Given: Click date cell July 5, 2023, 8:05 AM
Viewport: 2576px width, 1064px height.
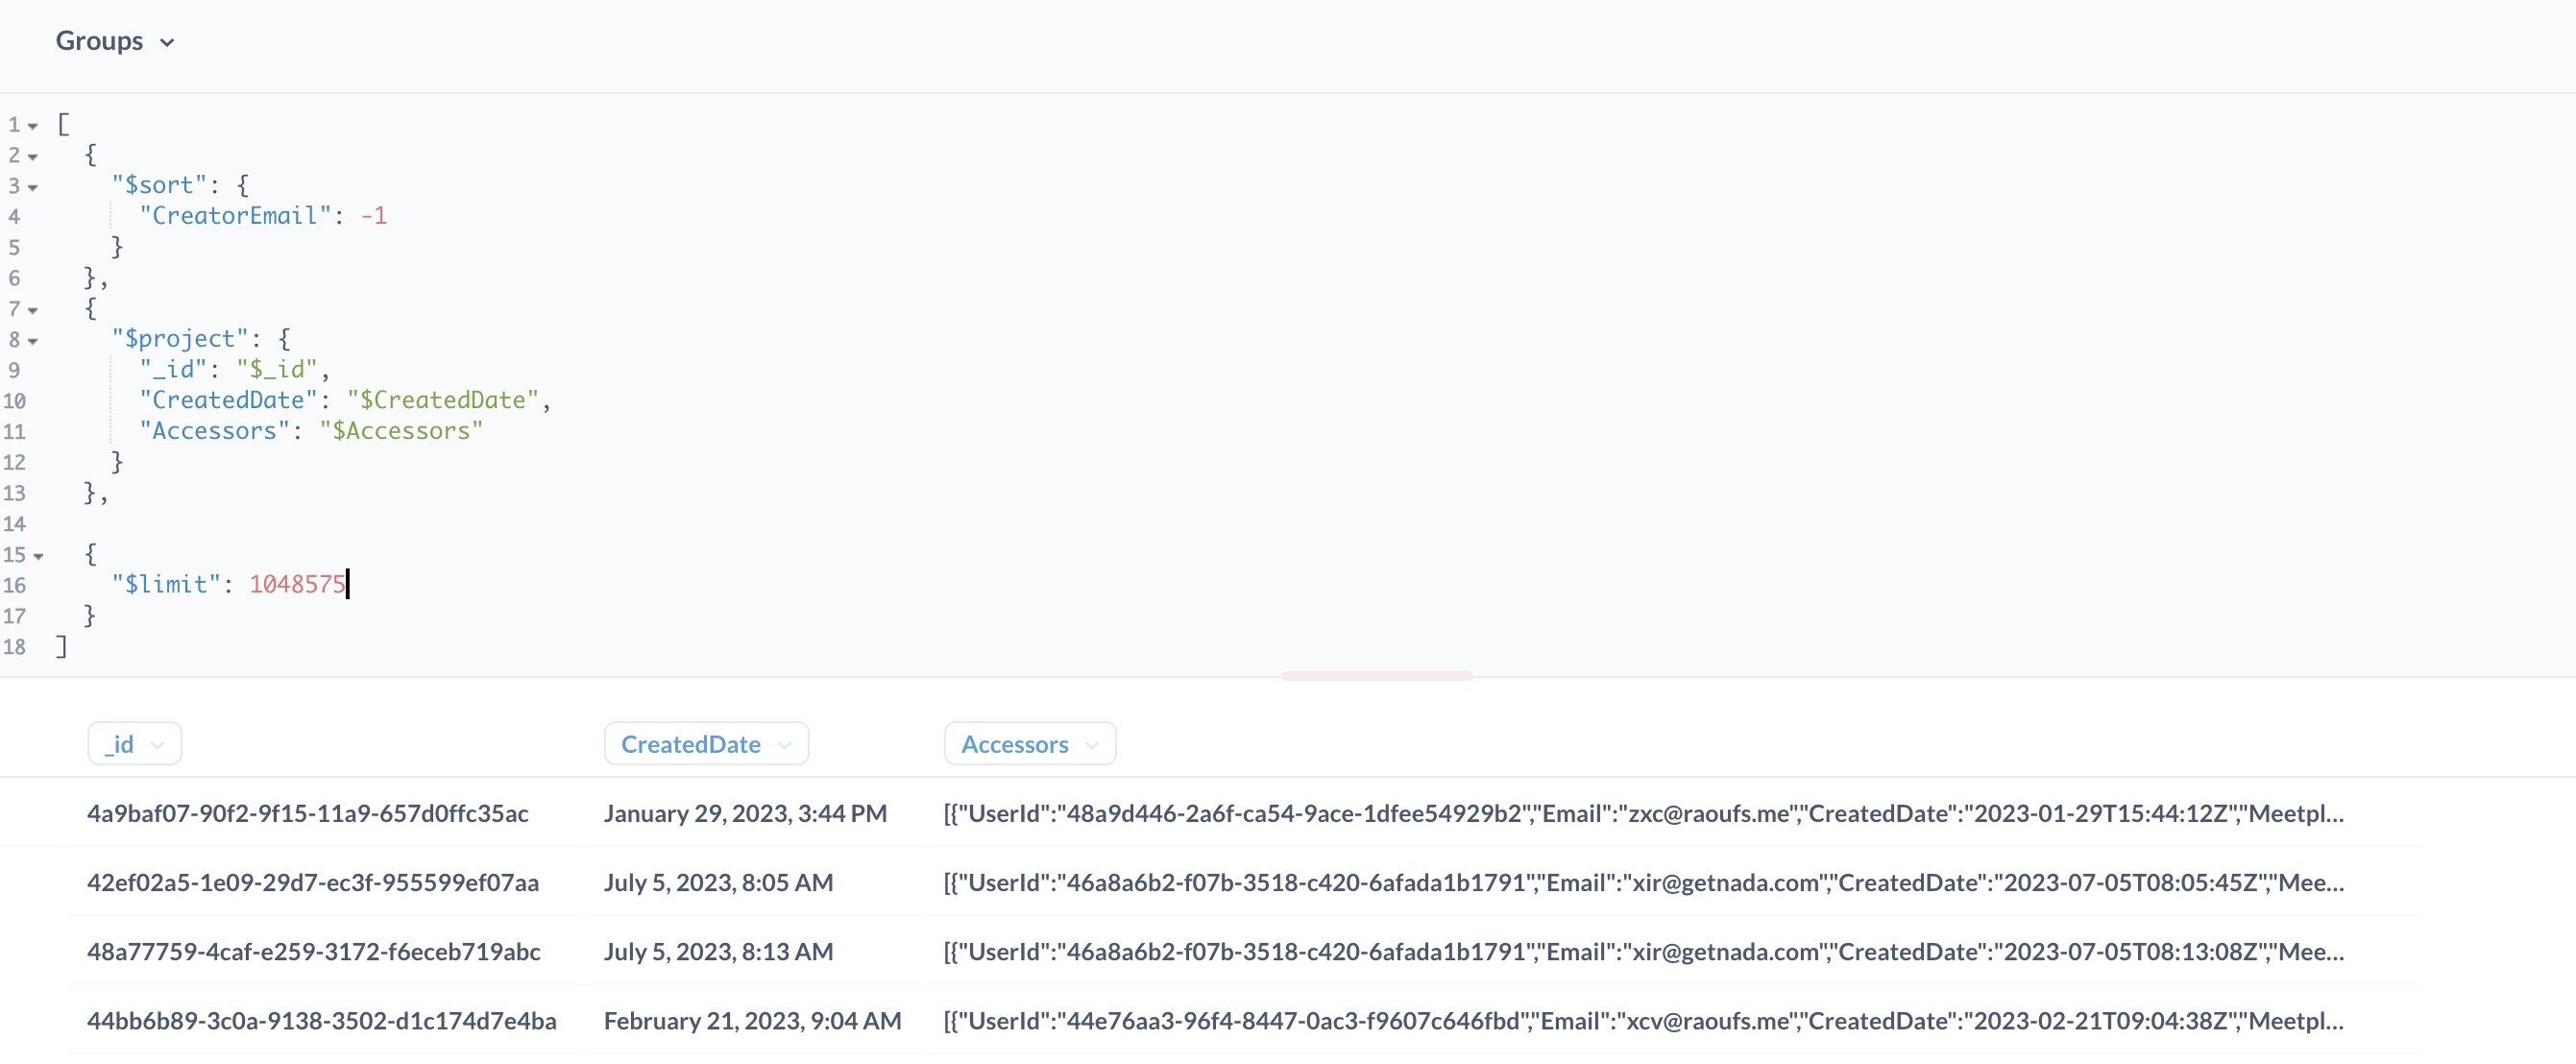Looking at the screenshot, I should [x=718, y=883].
